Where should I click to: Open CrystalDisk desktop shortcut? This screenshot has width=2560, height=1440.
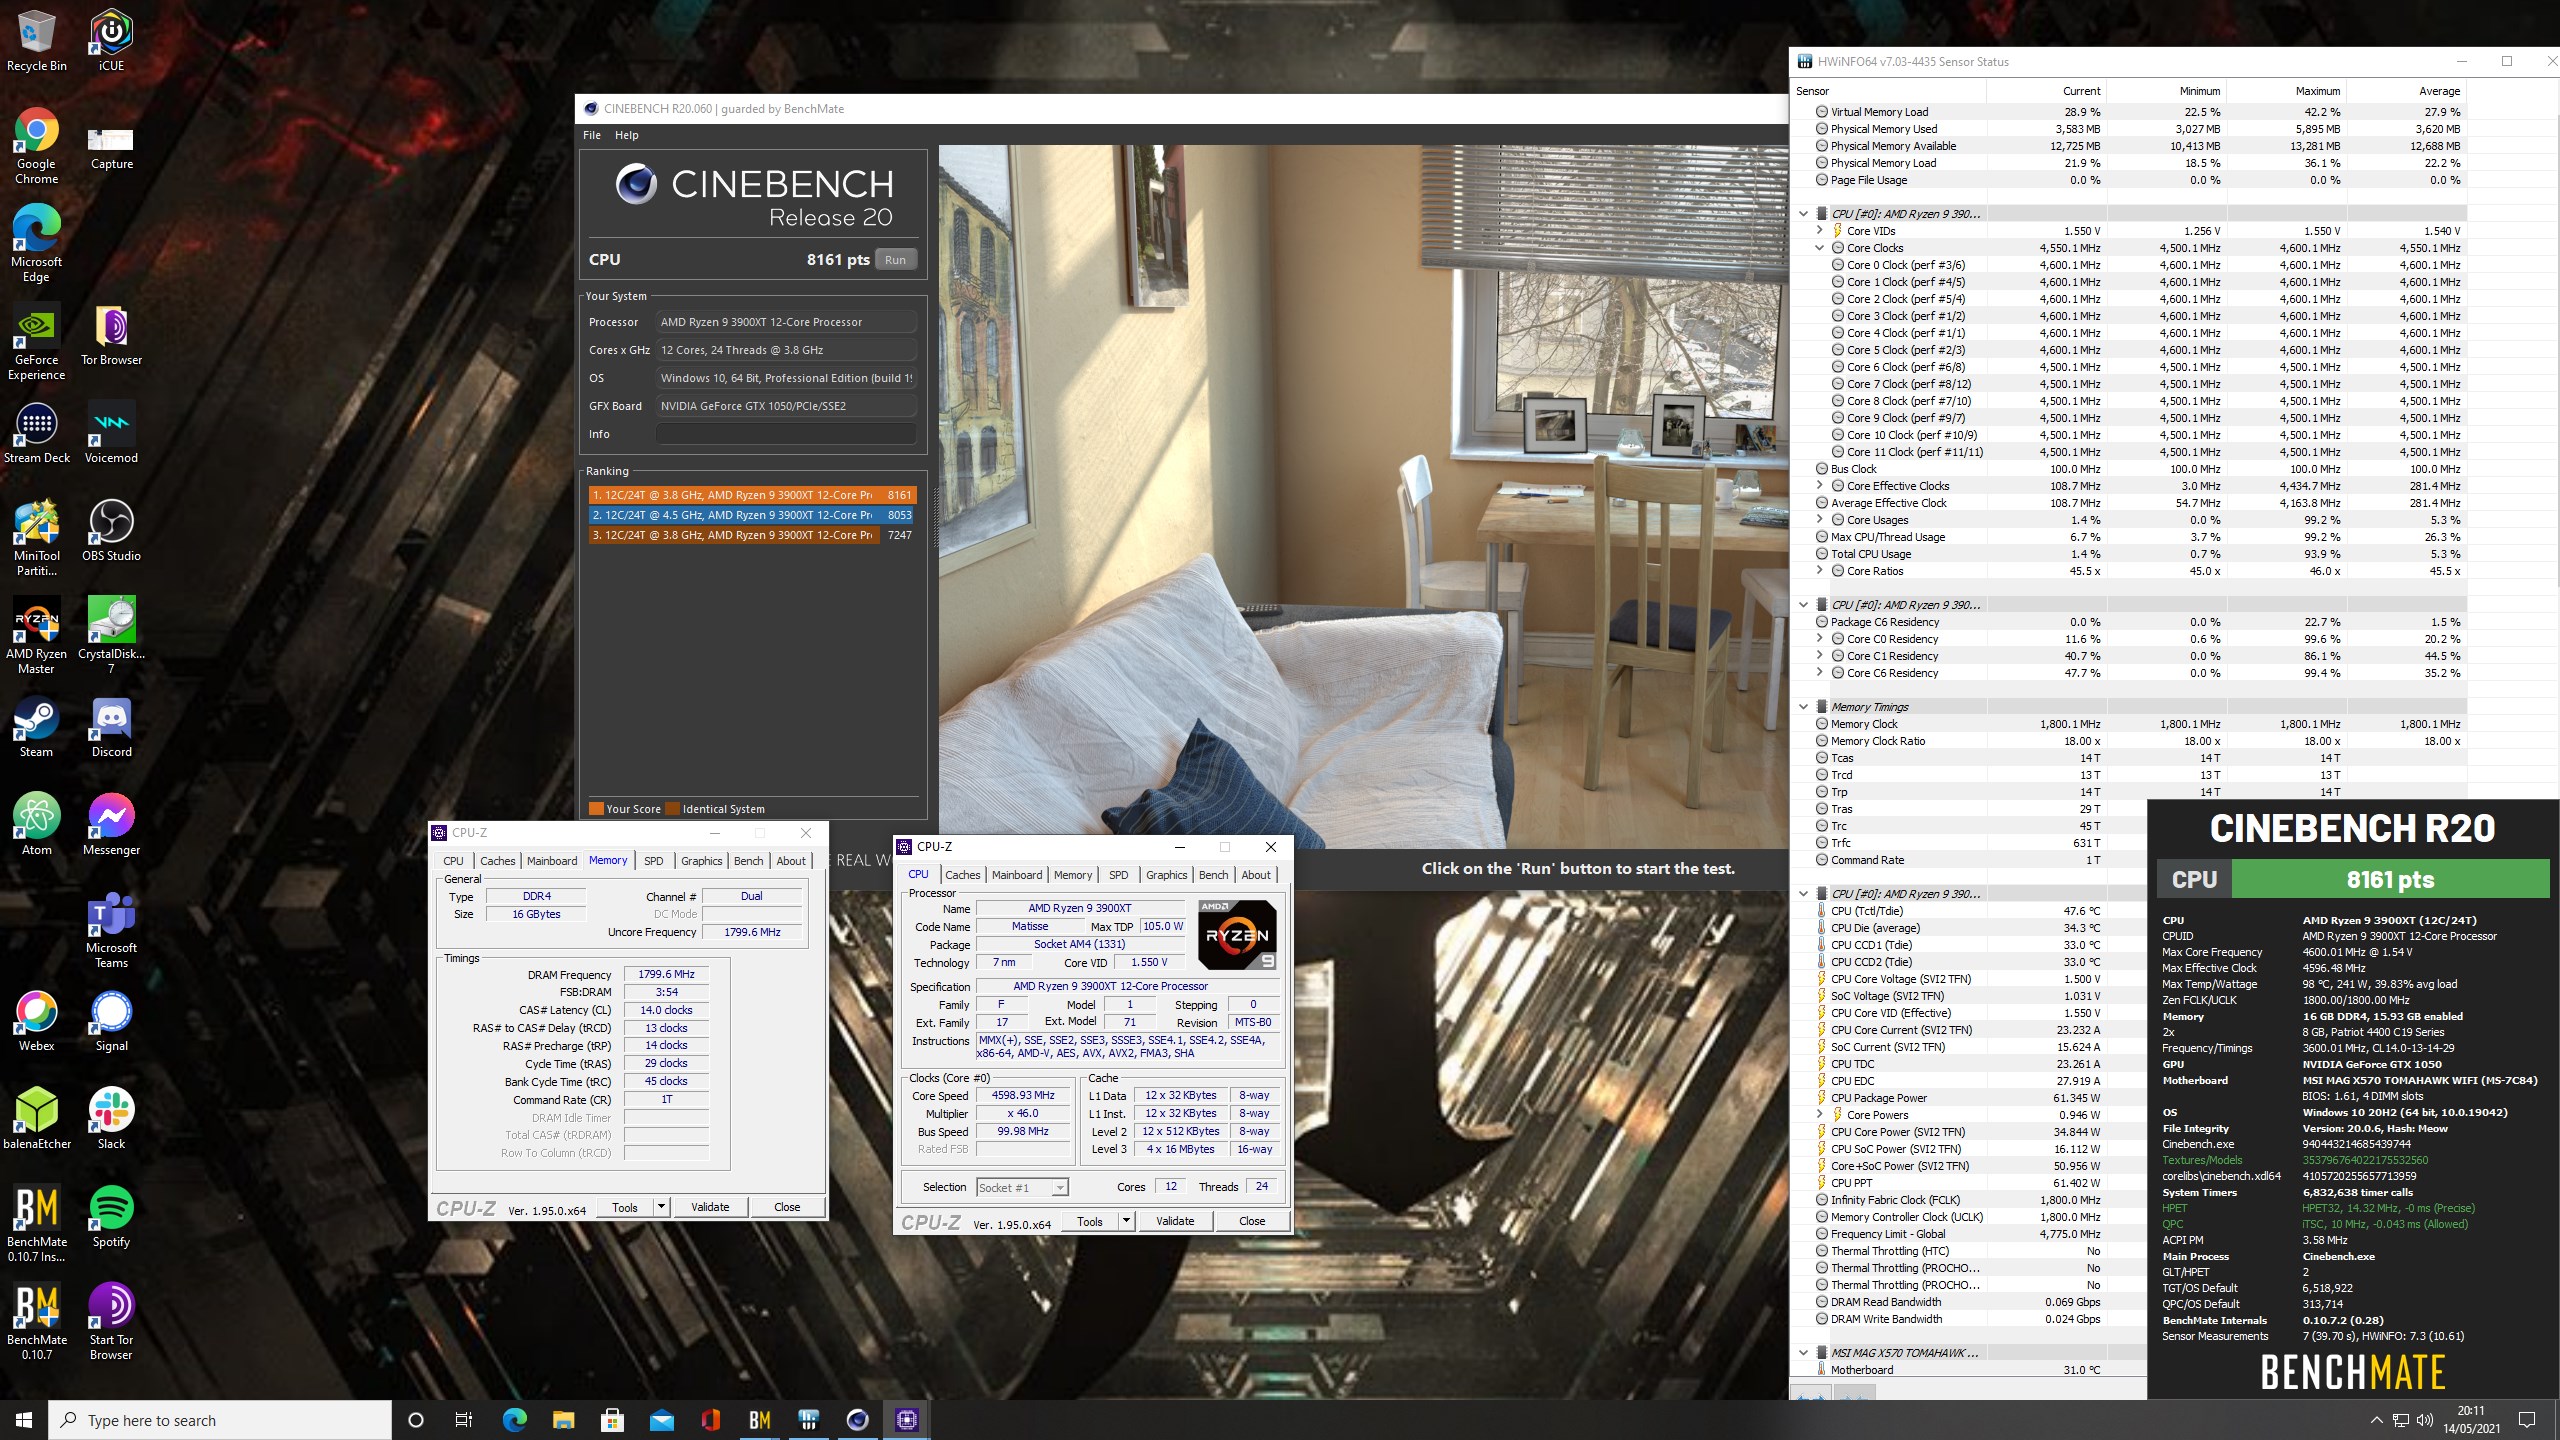click(x=111, y=636)
